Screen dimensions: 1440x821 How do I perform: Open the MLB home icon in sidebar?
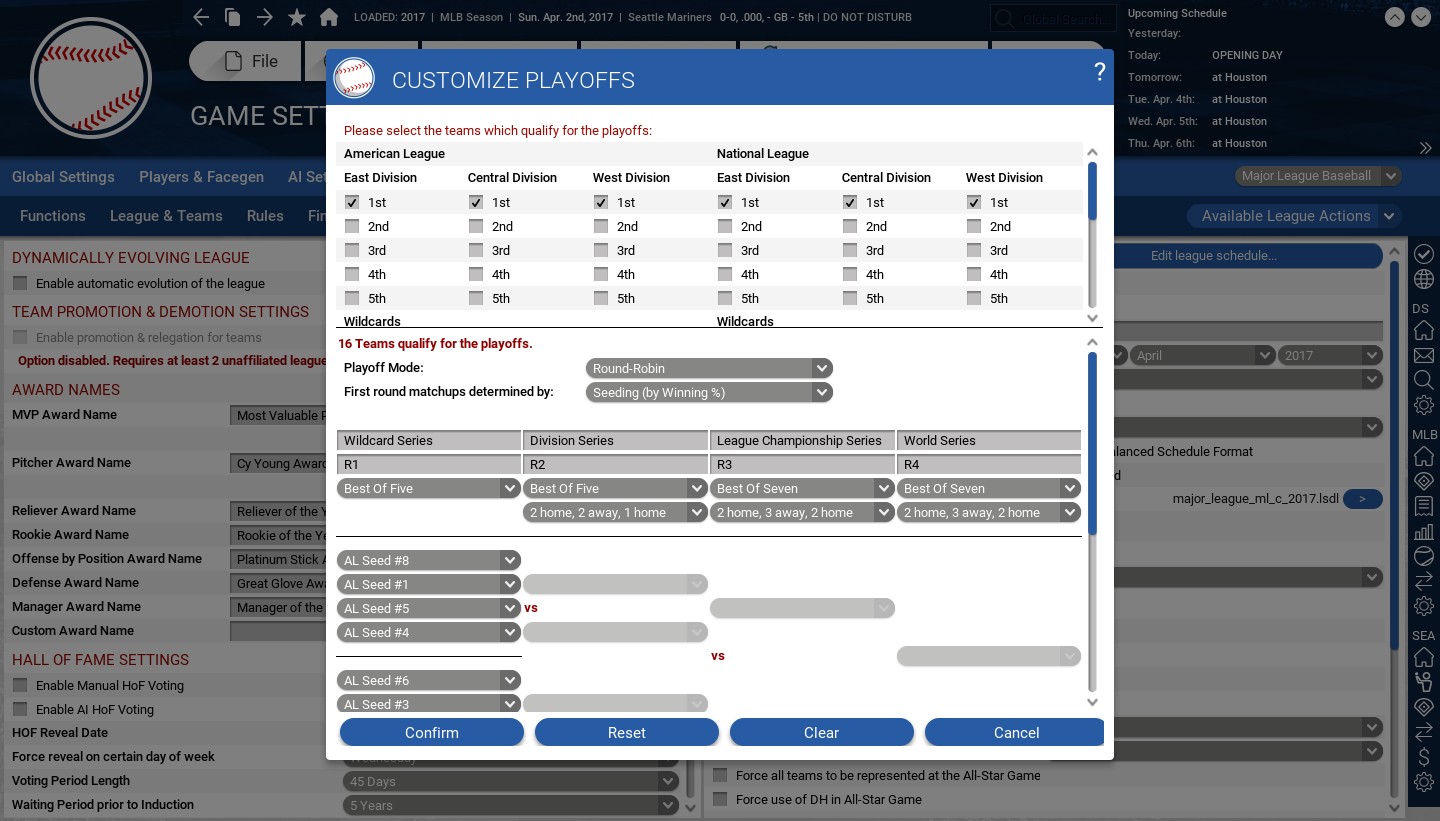click(x=1424, y=456)
